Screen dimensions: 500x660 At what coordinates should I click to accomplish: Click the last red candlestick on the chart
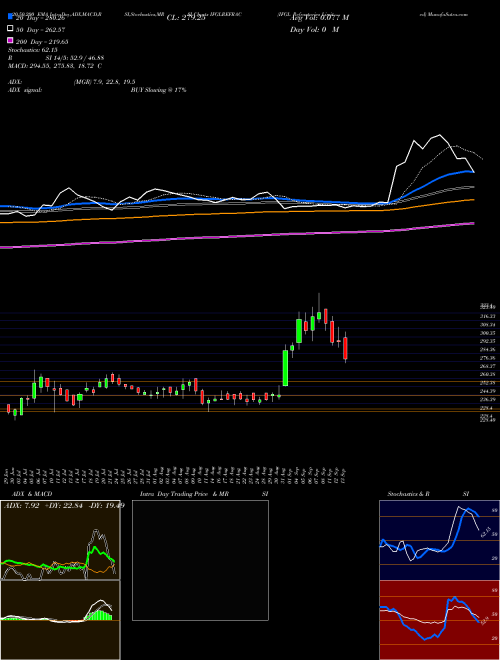(346, 348)
